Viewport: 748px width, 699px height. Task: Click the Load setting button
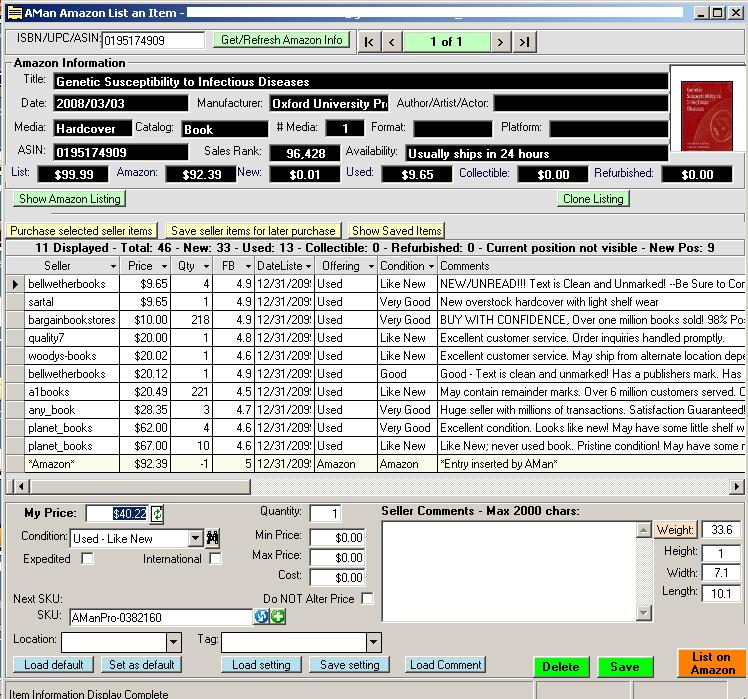[261, 665]
